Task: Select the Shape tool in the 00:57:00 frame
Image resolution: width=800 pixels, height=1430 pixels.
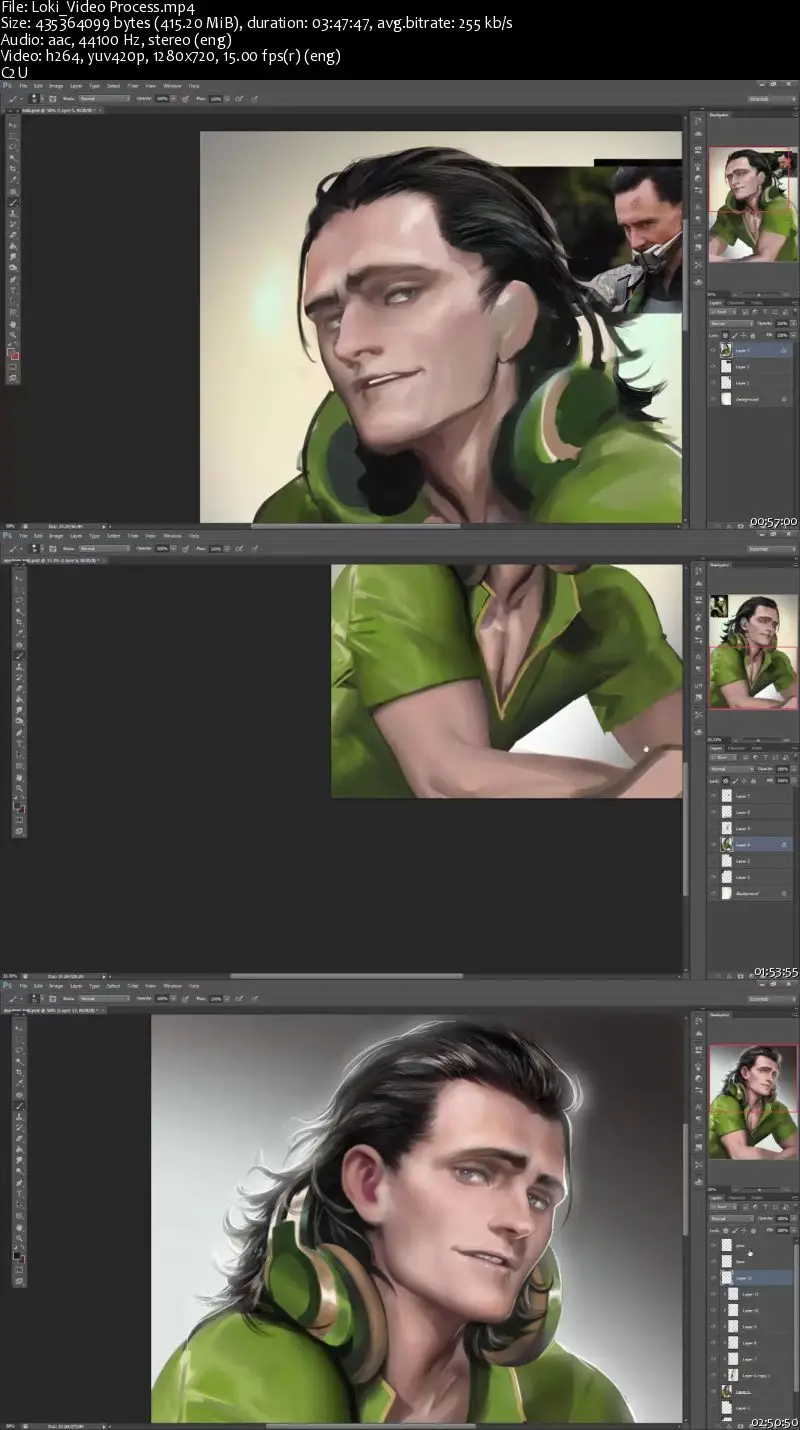Action: pyautogui.click(x=13, y=312)
